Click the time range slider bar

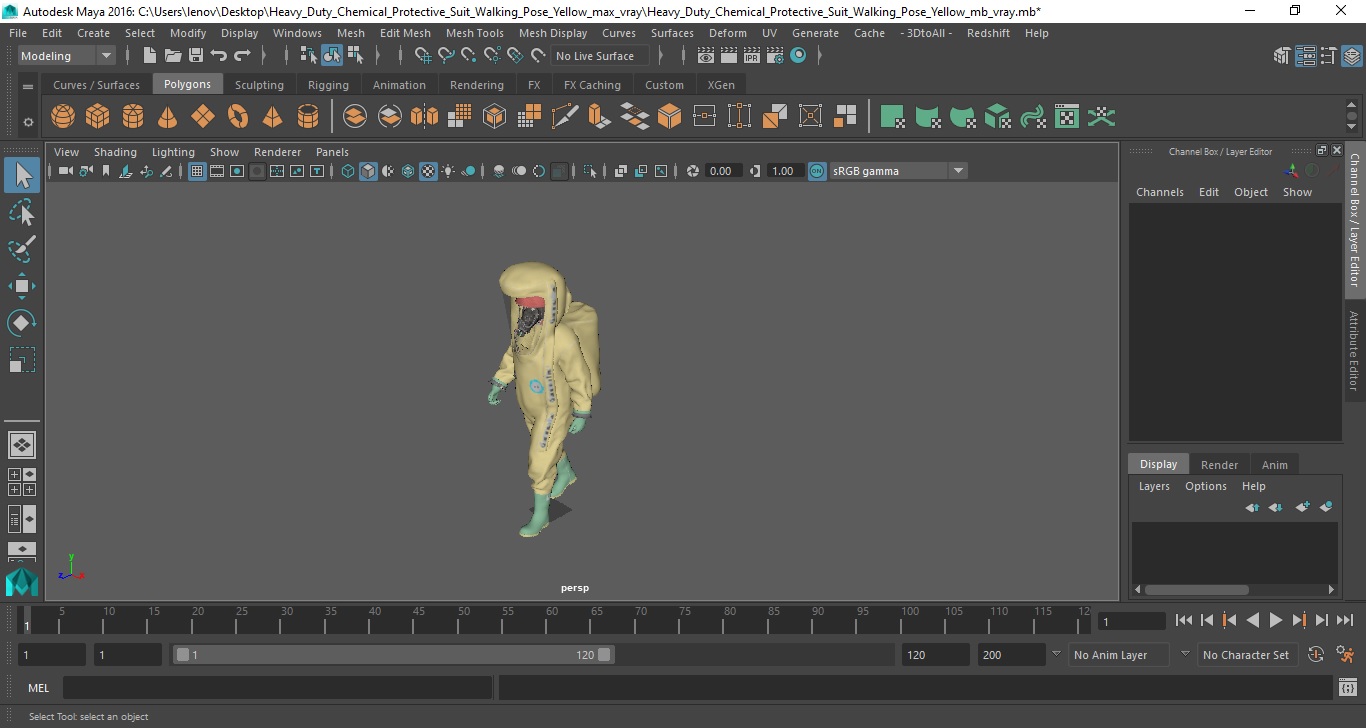pyautogui.click(x=393, y=655)
